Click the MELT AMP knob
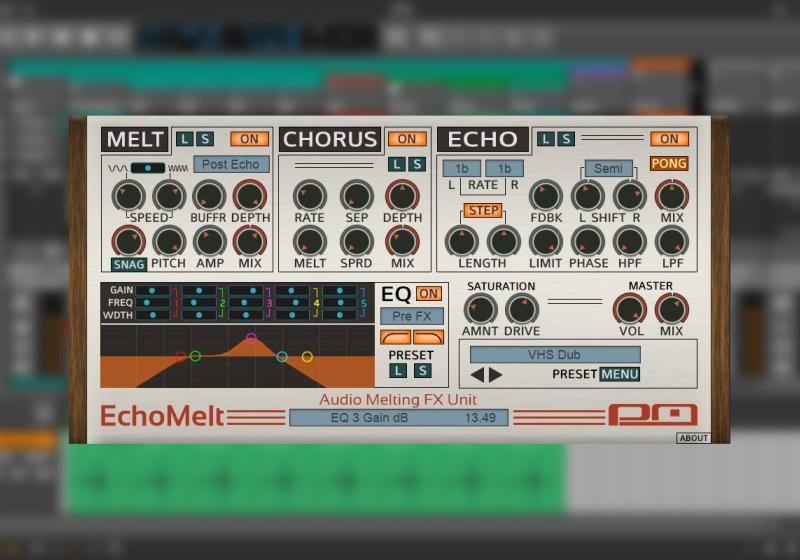Screen dimensions: 800x560 click(x=209, y=241)
